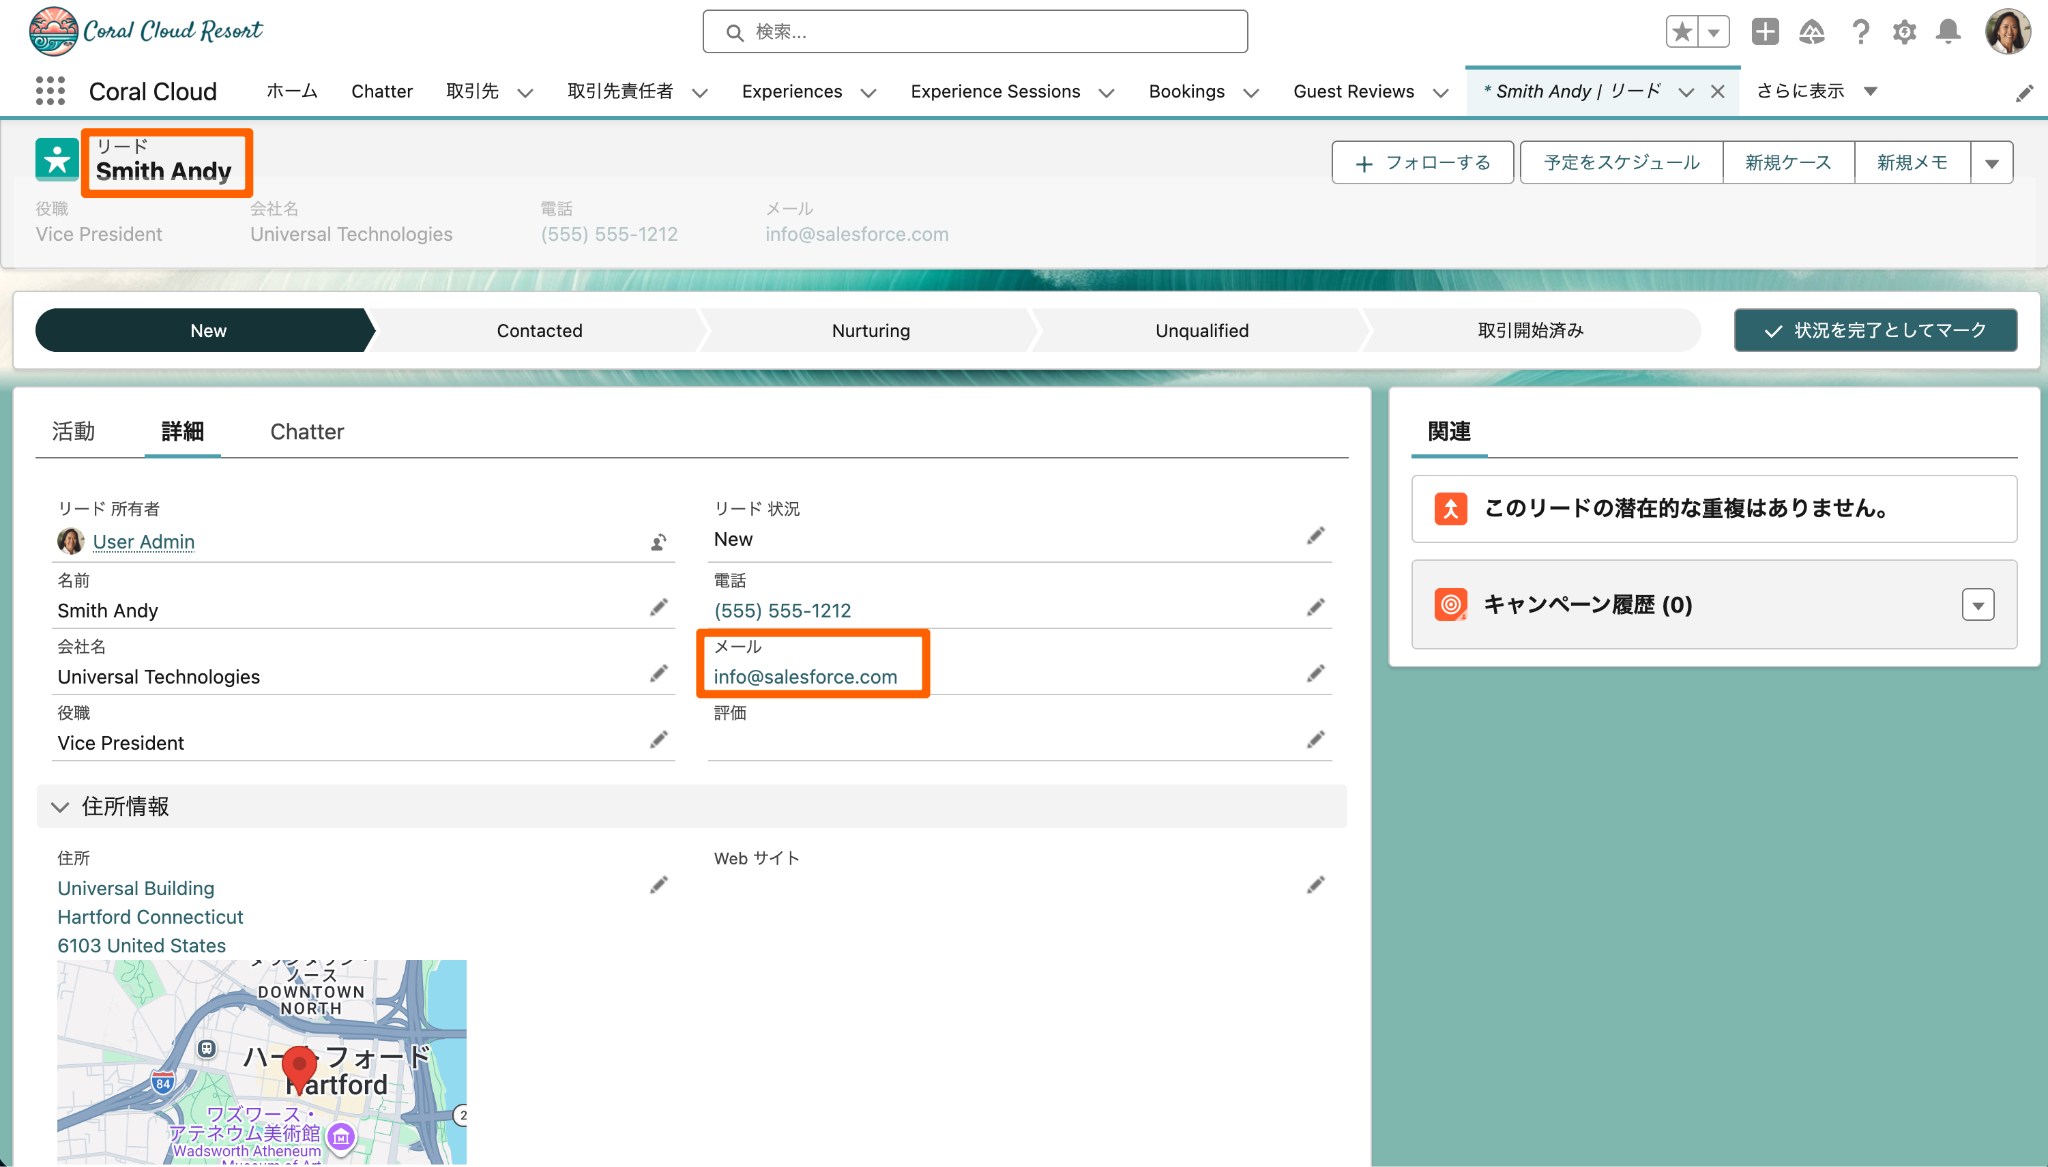Click in the global search field
Viewport: 2048px width, 1167px height.
[975, 32]
